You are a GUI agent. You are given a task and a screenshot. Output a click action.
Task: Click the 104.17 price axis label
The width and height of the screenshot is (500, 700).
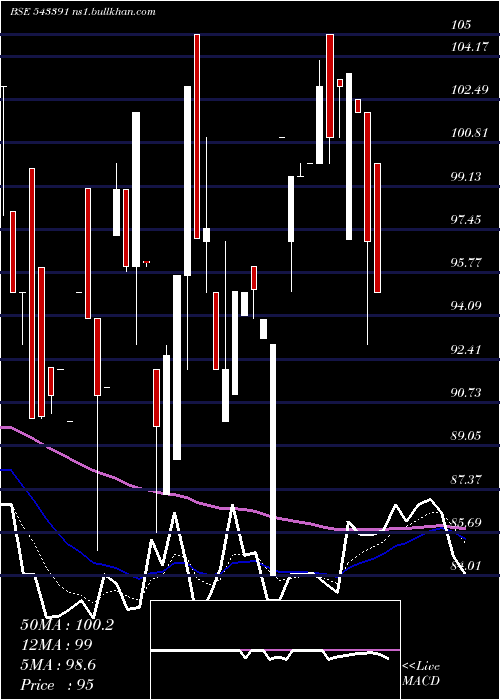coord(469,46)
